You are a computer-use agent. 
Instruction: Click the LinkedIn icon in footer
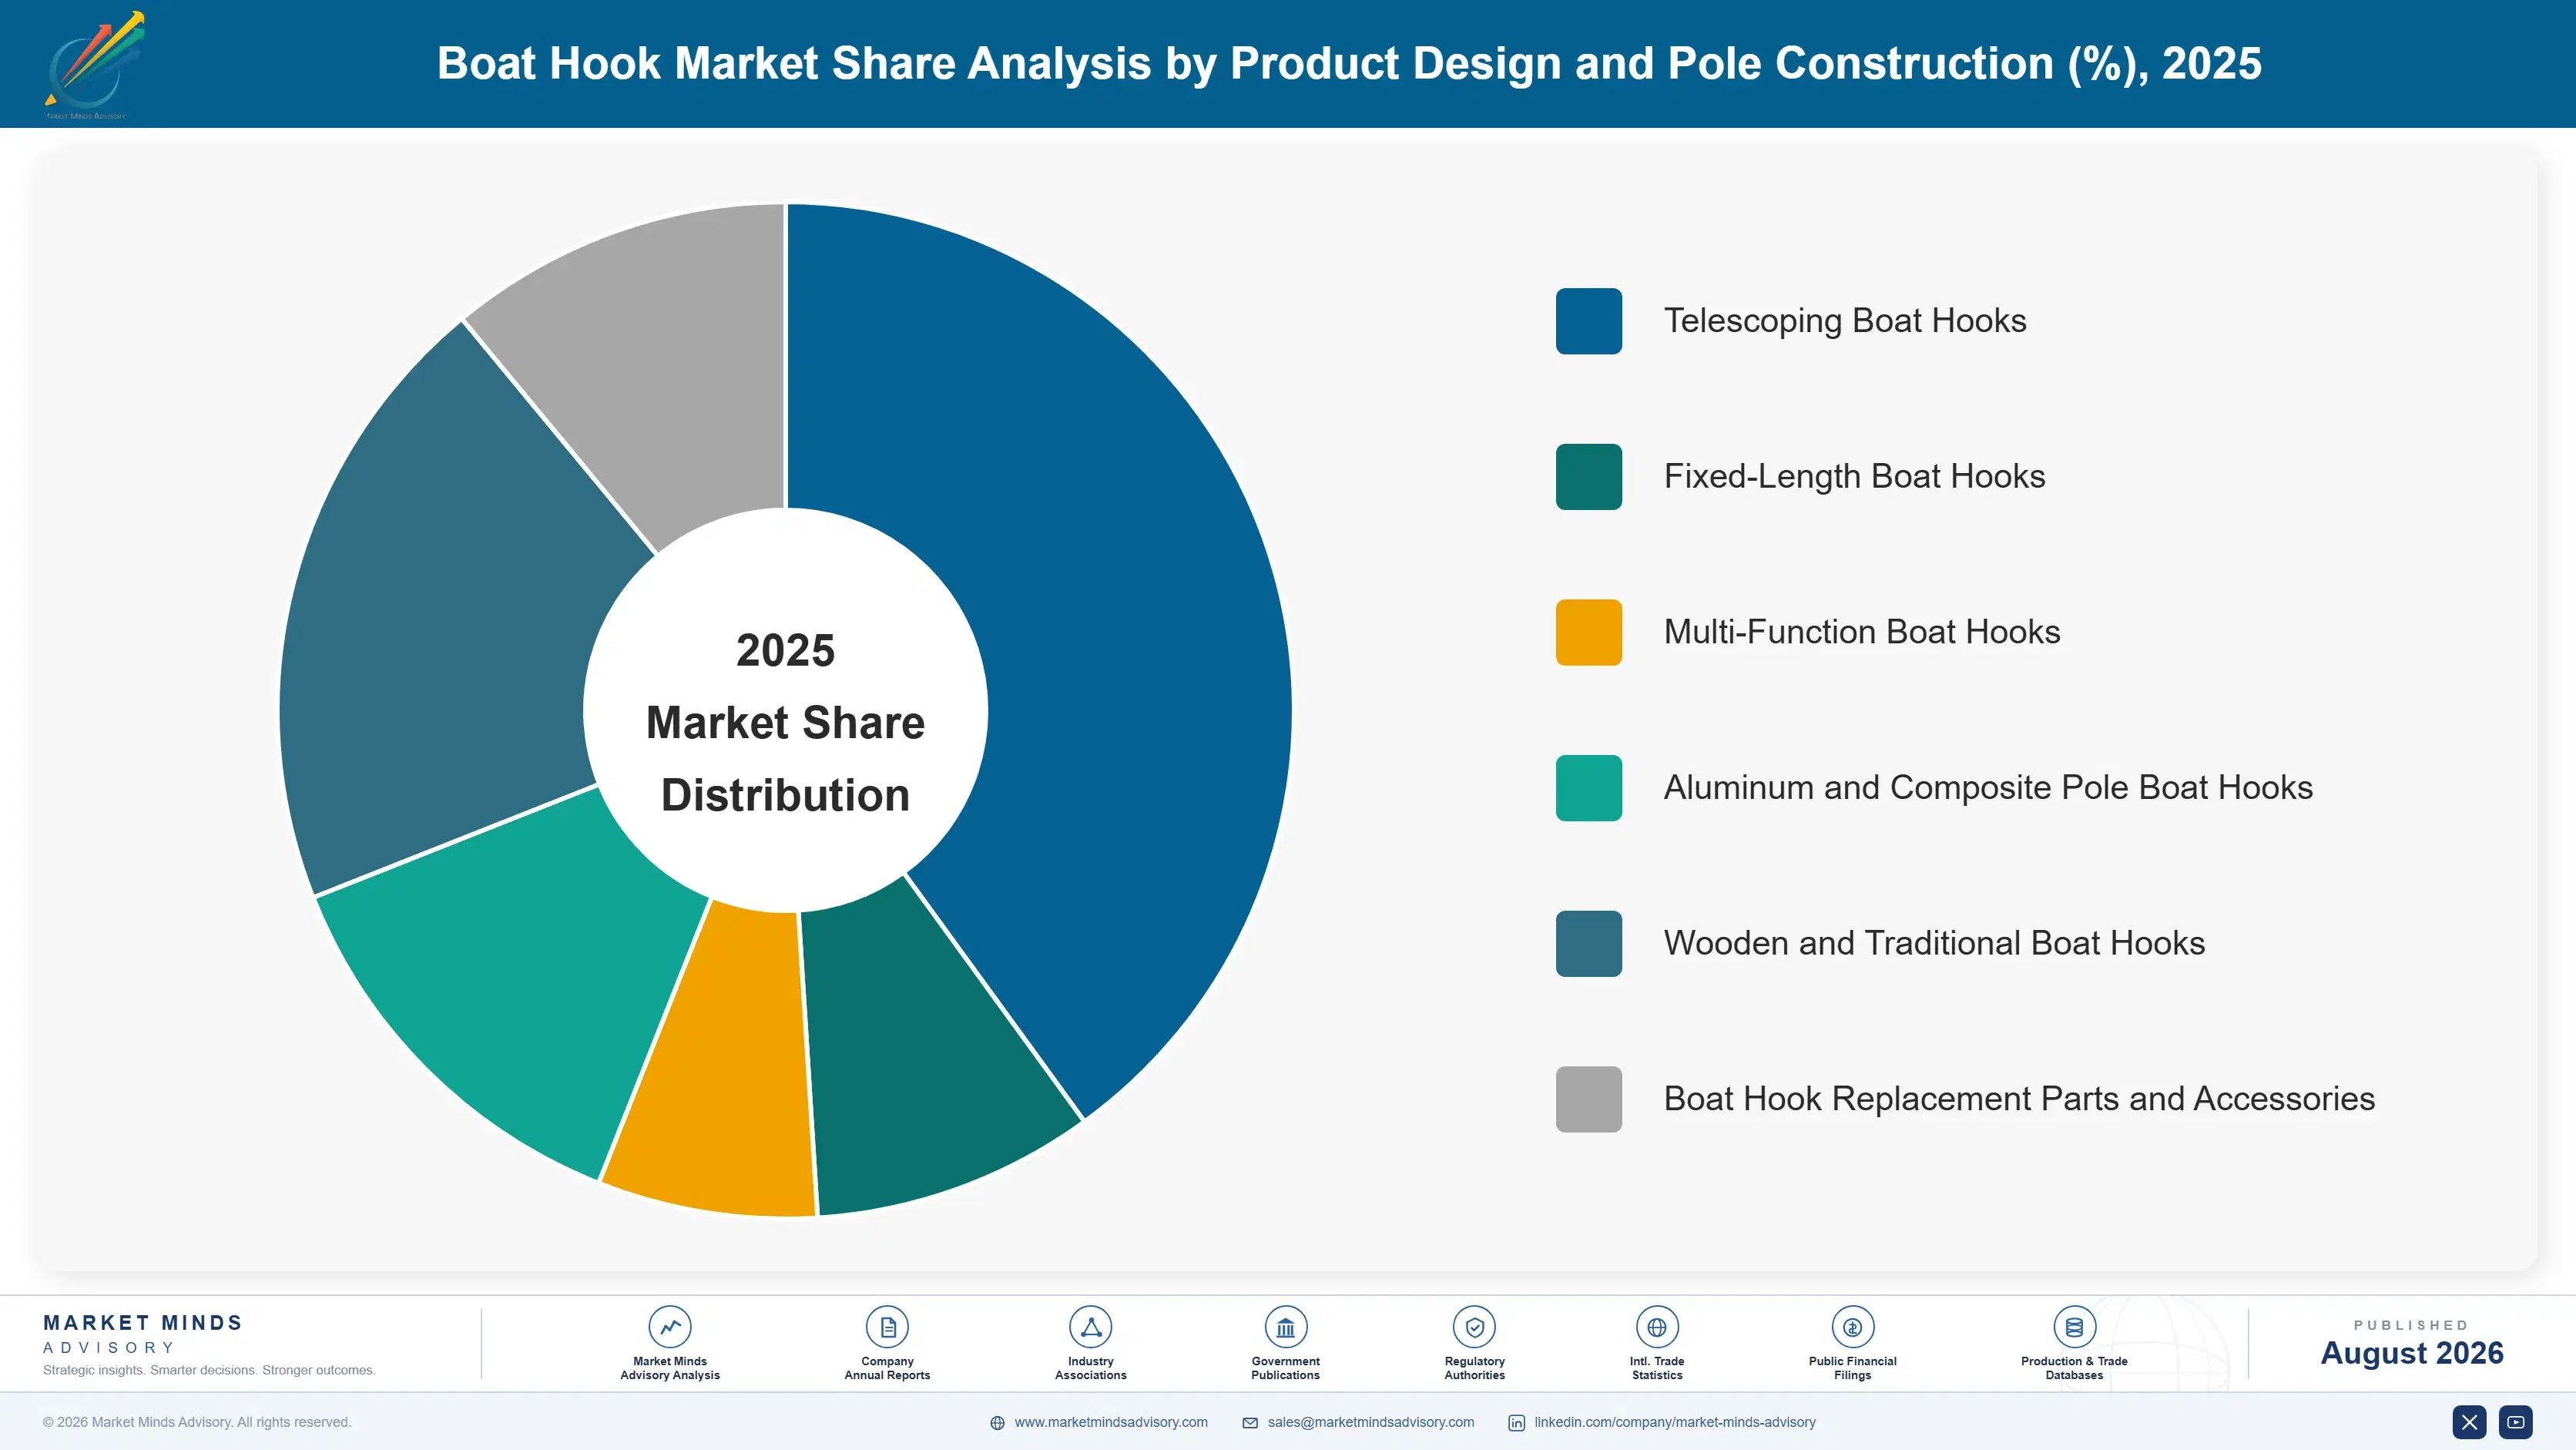(x=1516, y=1423)
